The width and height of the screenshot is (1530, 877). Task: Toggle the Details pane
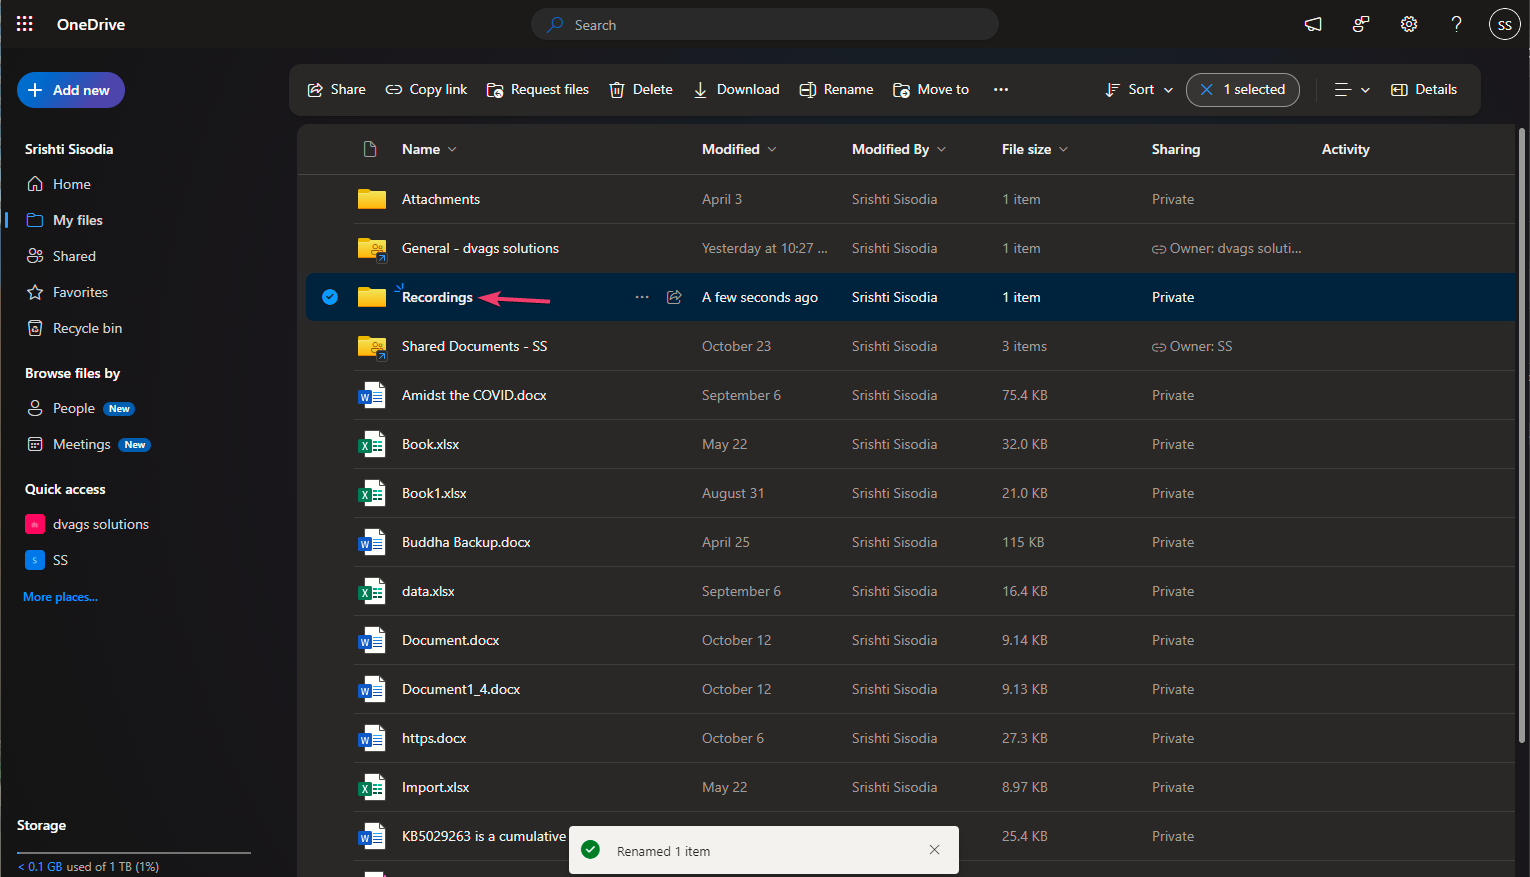[x=1424, y=89]
